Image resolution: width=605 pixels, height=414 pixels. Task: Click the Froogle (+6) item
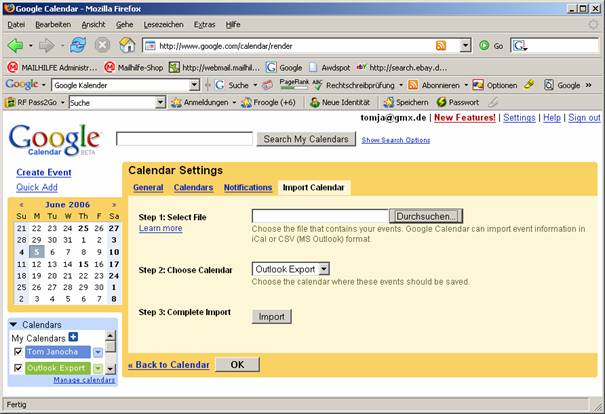(x=268, y=103)
